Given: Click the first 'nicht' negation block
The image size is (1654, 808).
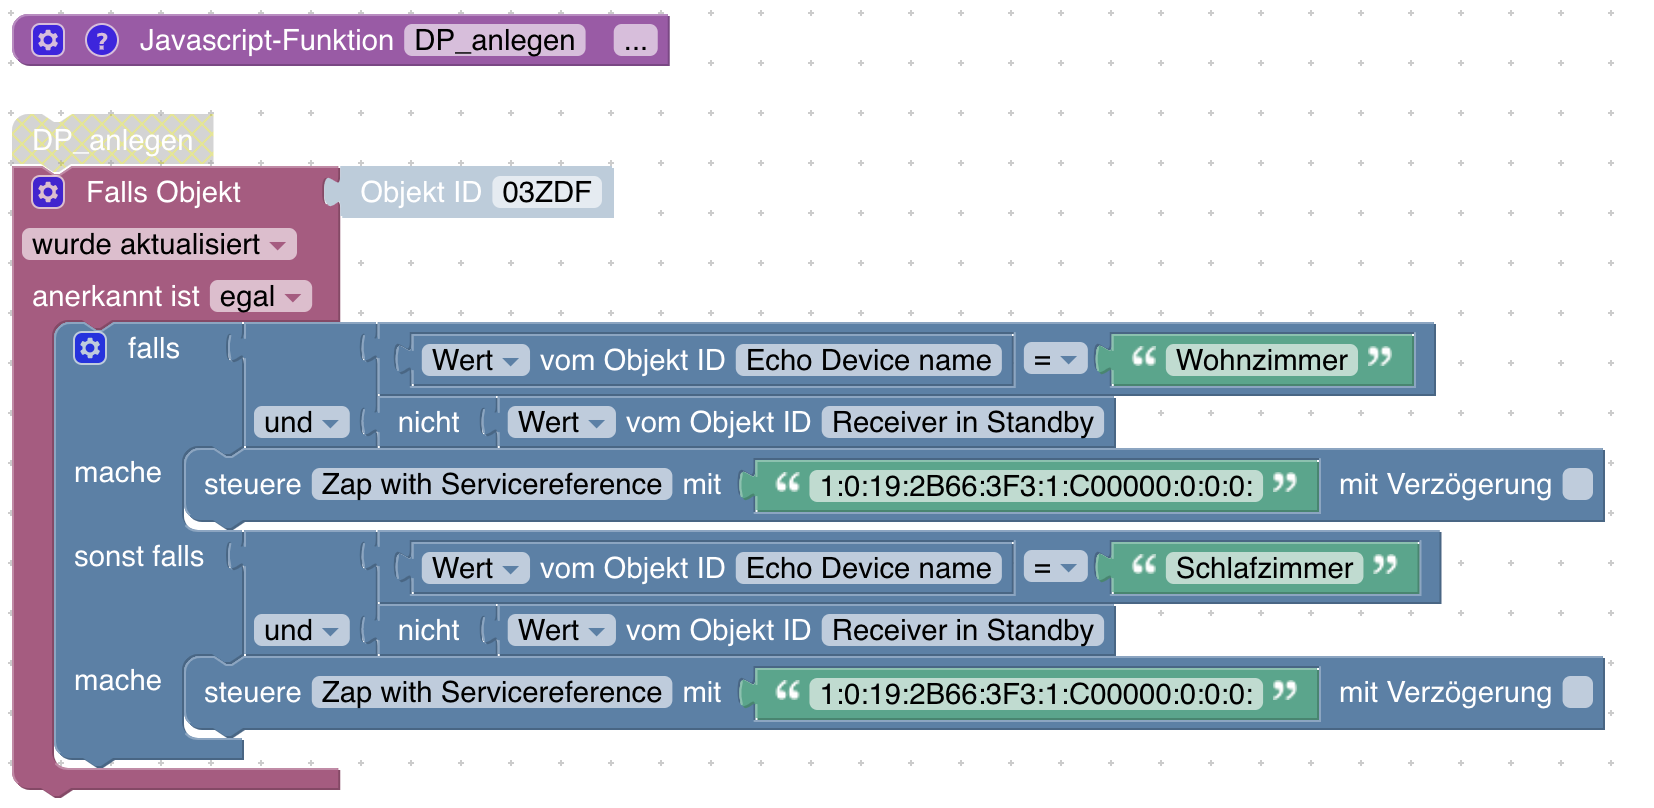Looking at the screenshot, I should point(429,422).
